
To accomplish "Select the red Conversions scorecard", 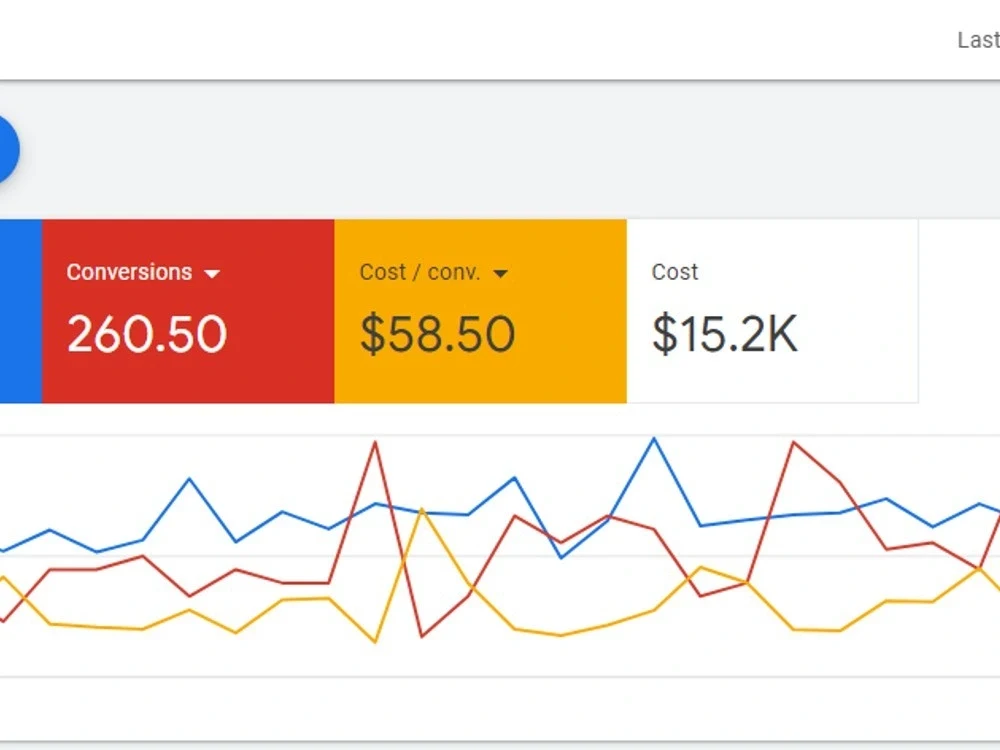I will click(x=188, y=311).
